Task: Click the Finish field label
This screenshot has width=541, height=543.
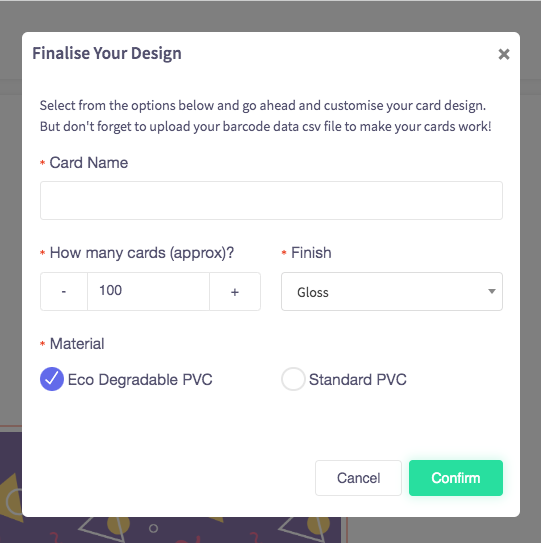Action: (311, 253)
